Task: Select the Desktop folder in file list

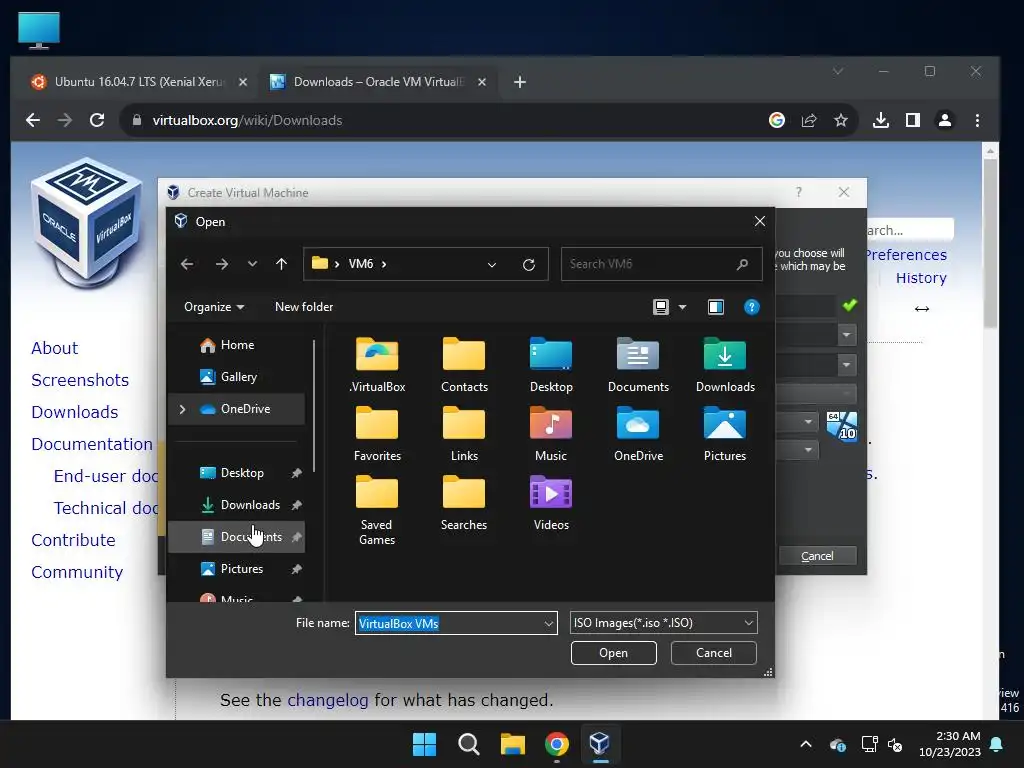Action: click(x=551, y=364)
